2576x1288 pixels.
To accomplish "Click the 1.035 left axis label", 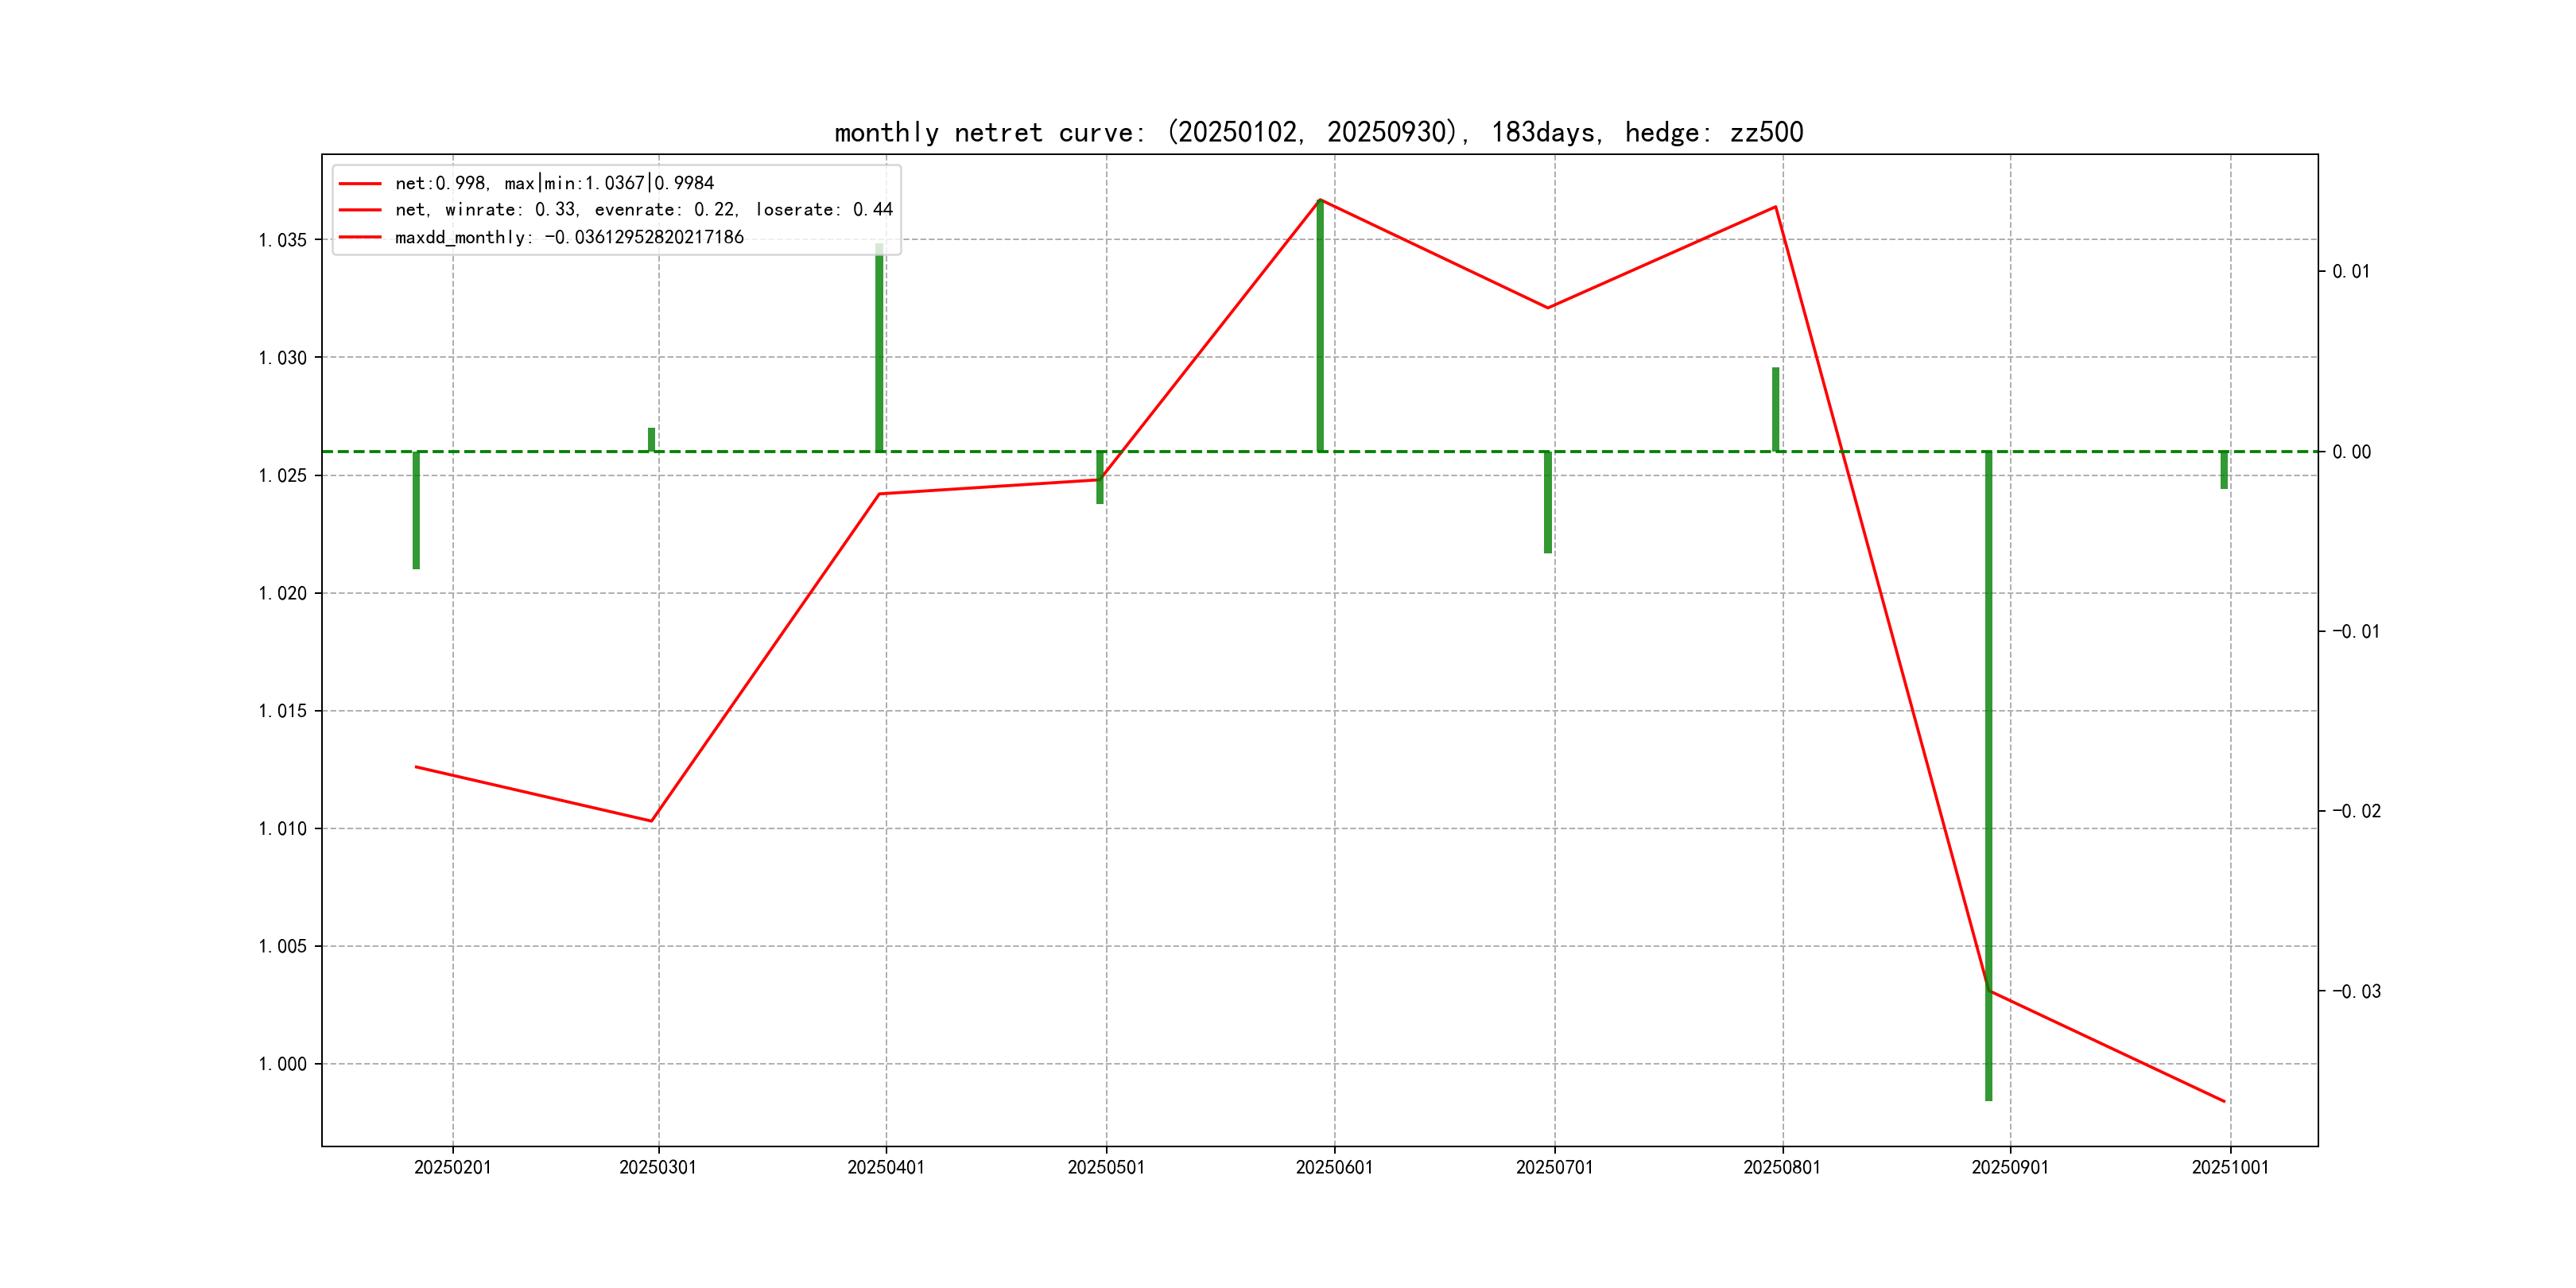I will click(282, 240).
